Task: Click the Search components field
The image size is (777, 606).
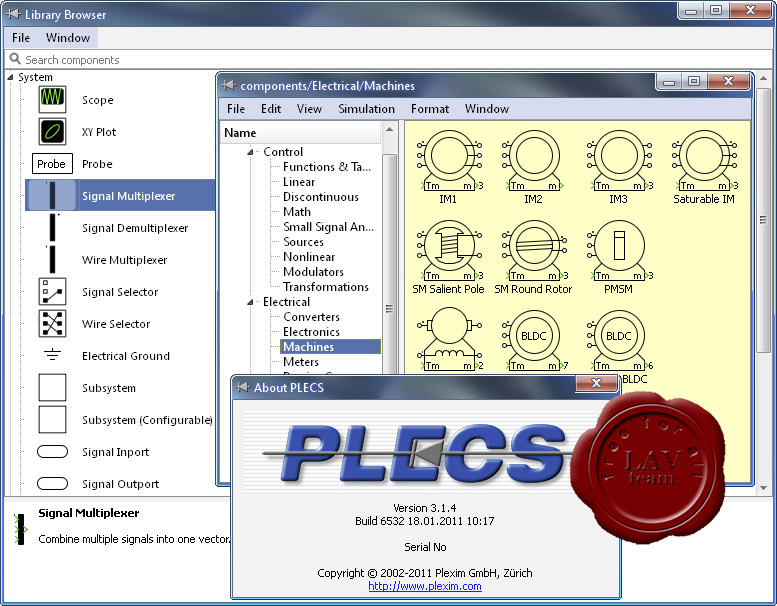Action: pos(388,59)
